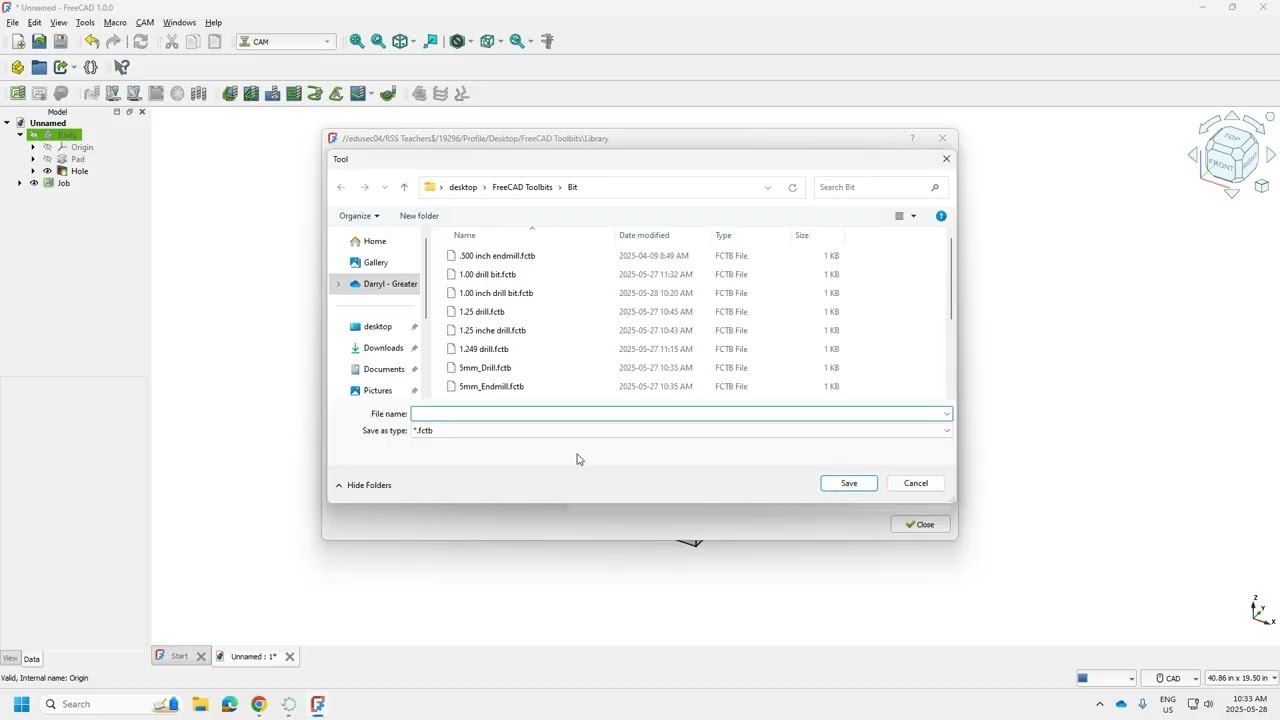
Task: Click the isometric view cube icon
Action: pos(400,41)
